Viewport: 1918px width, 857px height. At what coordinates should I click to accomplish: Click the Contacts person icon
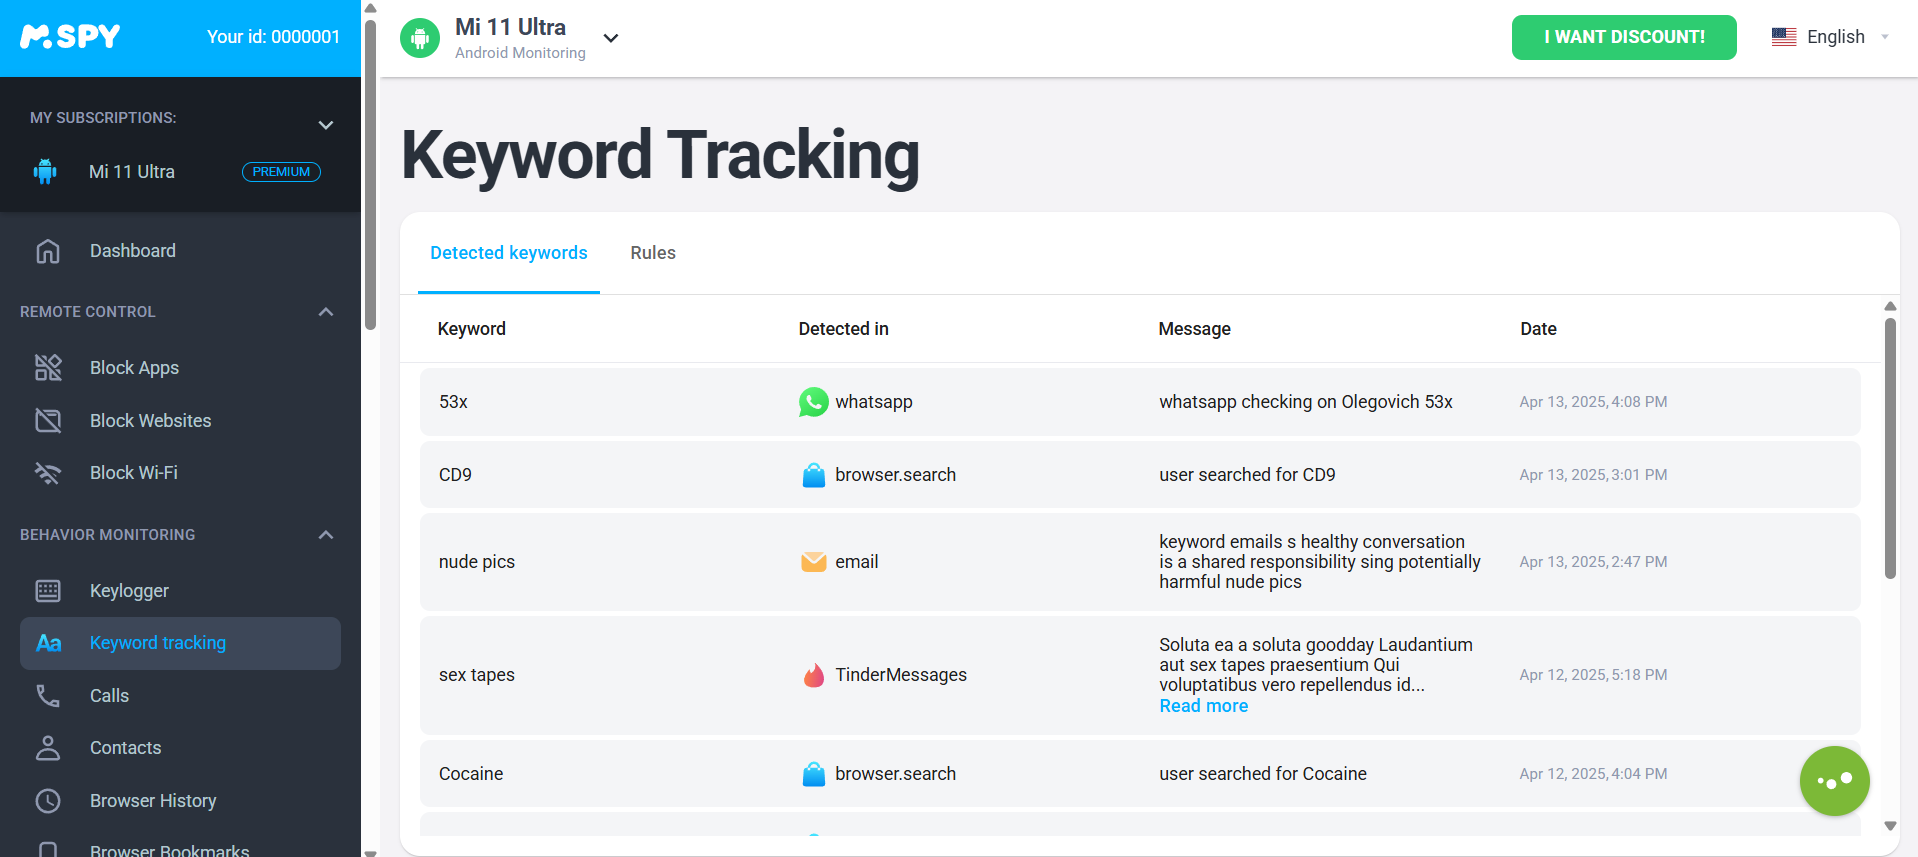(48, 748)
